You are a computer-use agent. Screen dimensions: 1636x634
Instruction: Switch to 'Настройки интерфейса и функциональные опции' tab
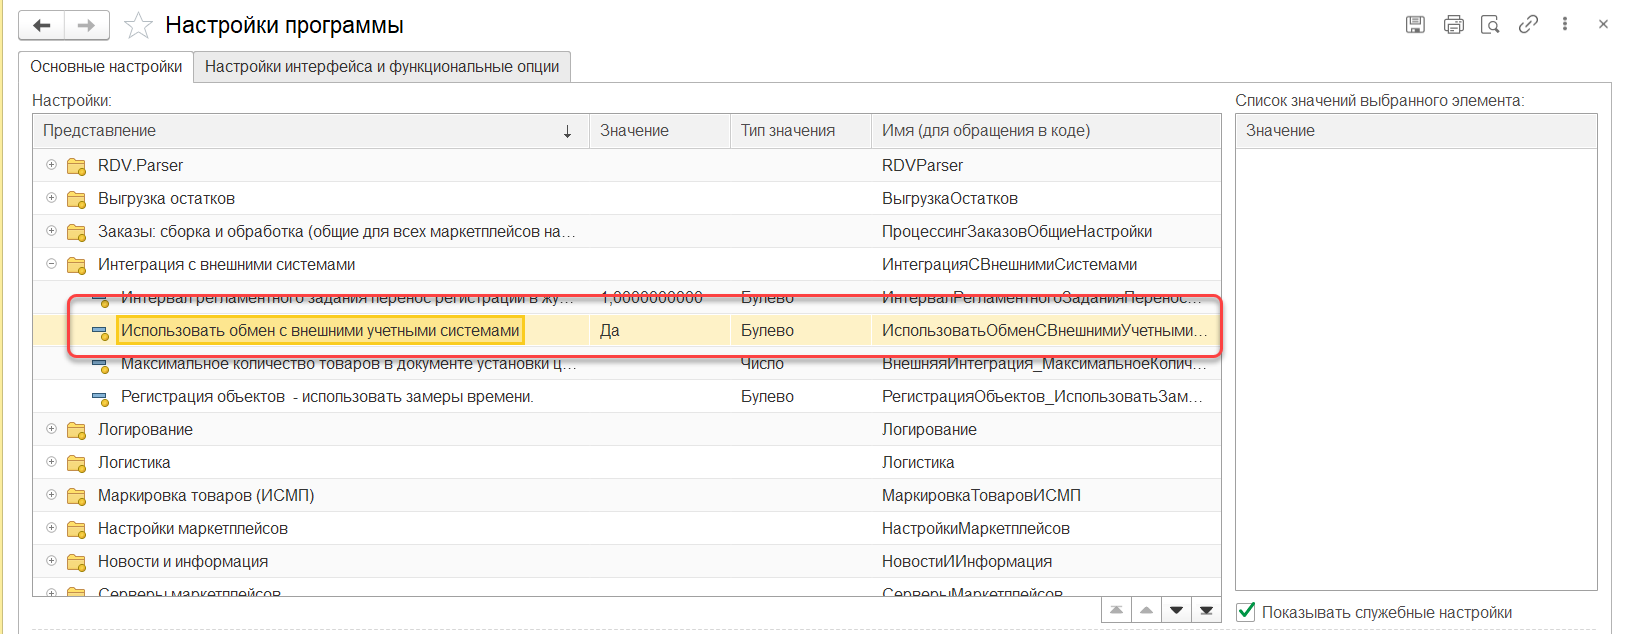coord(382,67)
